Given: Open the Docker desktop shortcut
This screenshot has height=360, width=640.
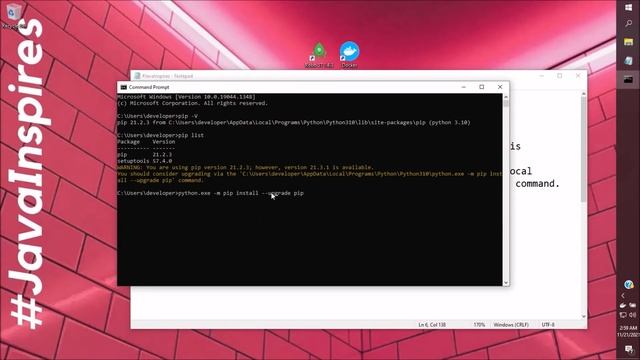Looking at the screenshot, I should pyautogui.click(x=349, y=54).
